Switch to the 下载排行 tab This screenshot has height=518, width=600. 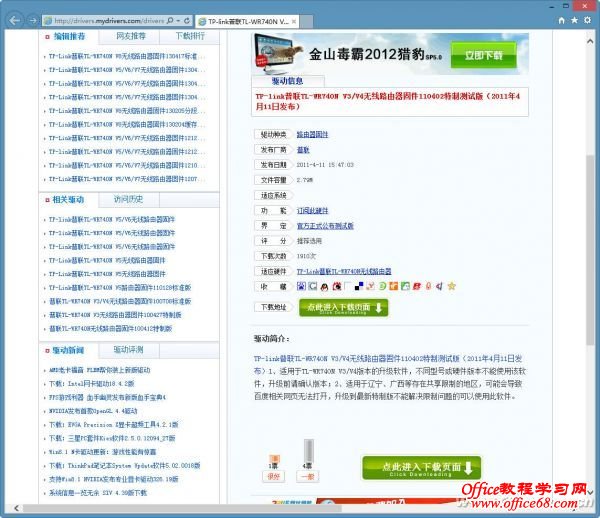pos(190,36)
